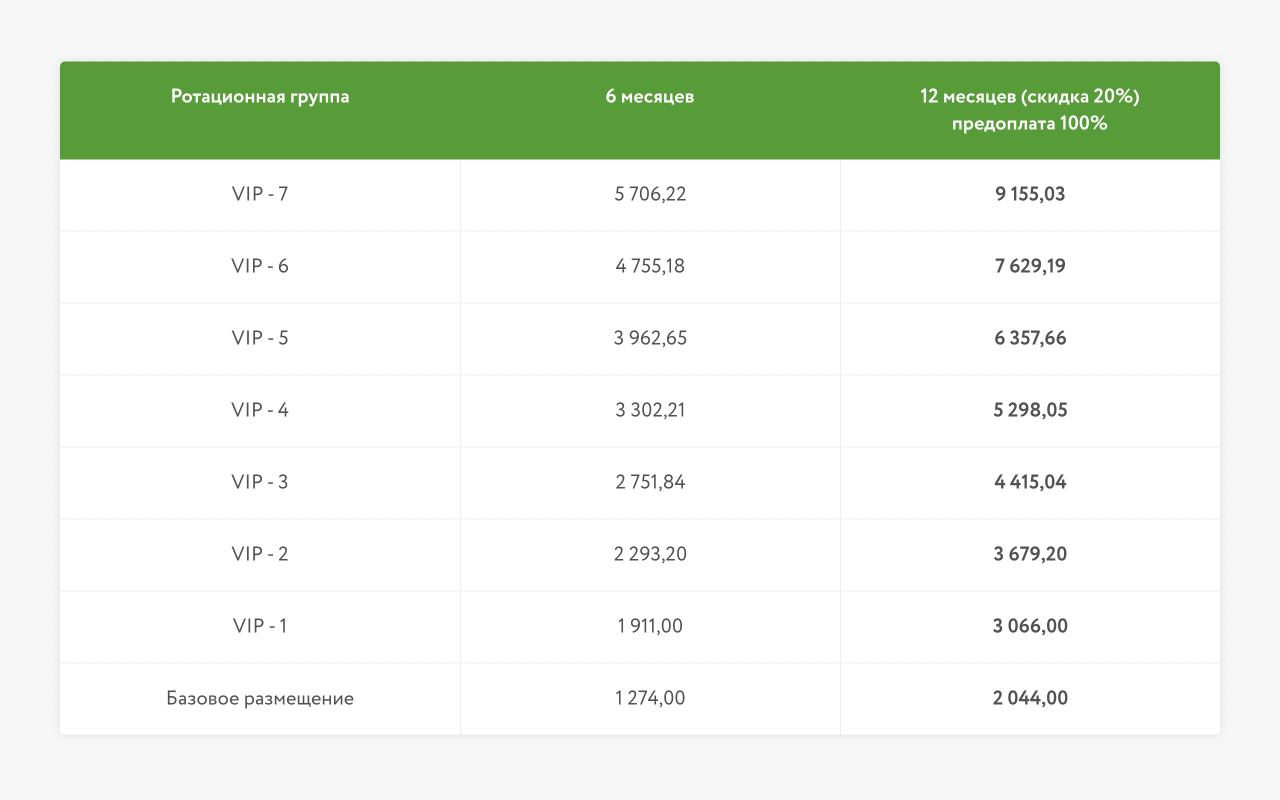The image size is (1280, 800).
Task: Click the bold price 5 298,05
Action: tap(1030, 411)
